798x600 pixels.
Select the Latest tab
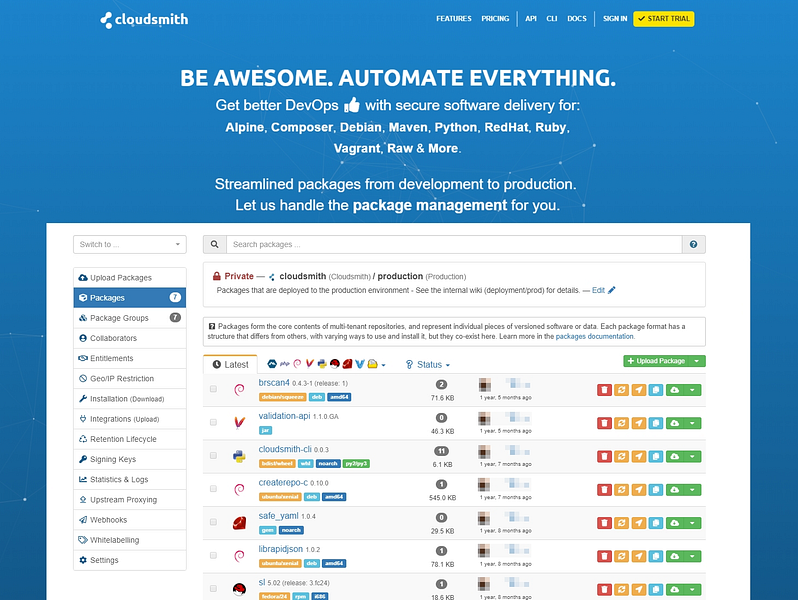coord(231,364)
